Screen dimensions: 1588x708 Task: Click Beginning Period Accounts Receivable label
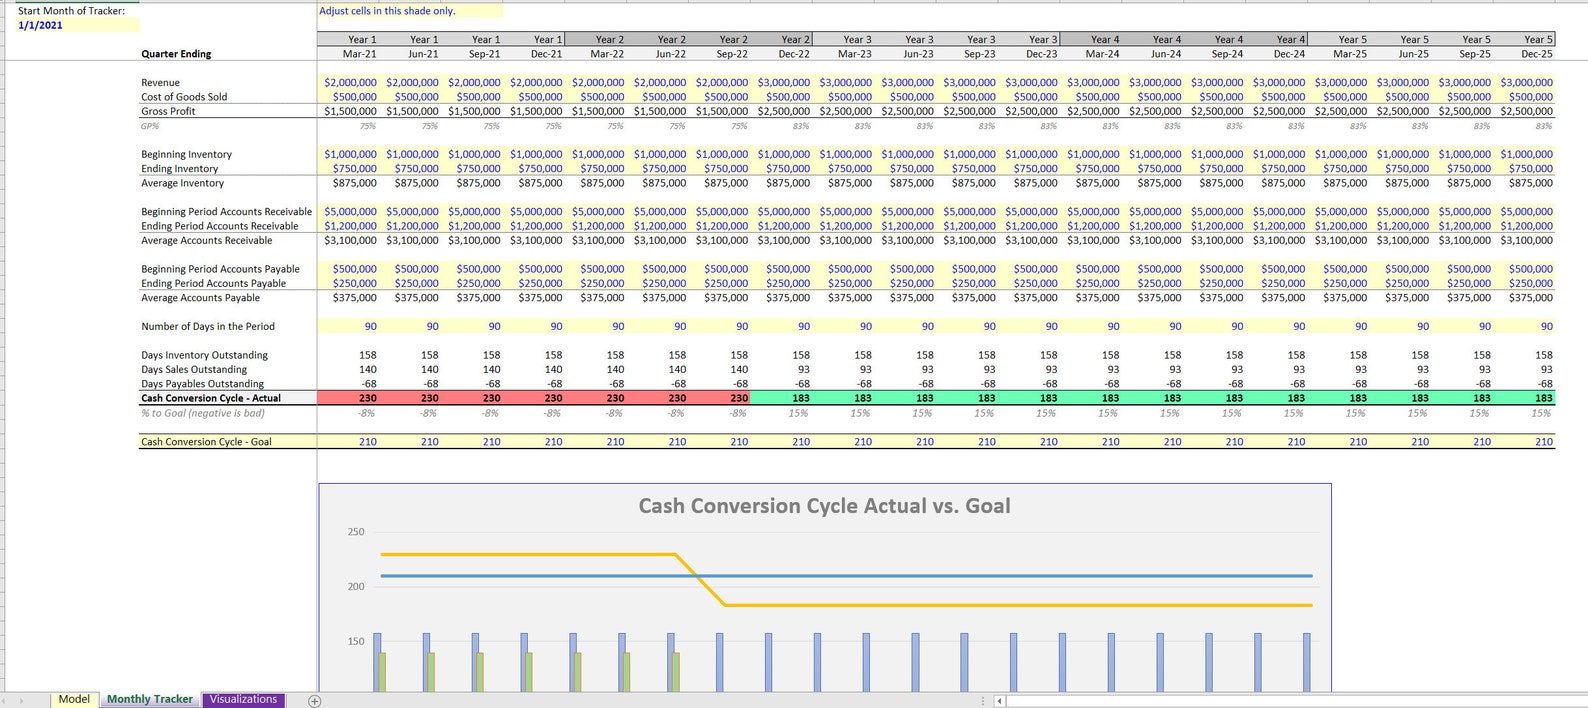pyautogui.click(x=226, y=212)
